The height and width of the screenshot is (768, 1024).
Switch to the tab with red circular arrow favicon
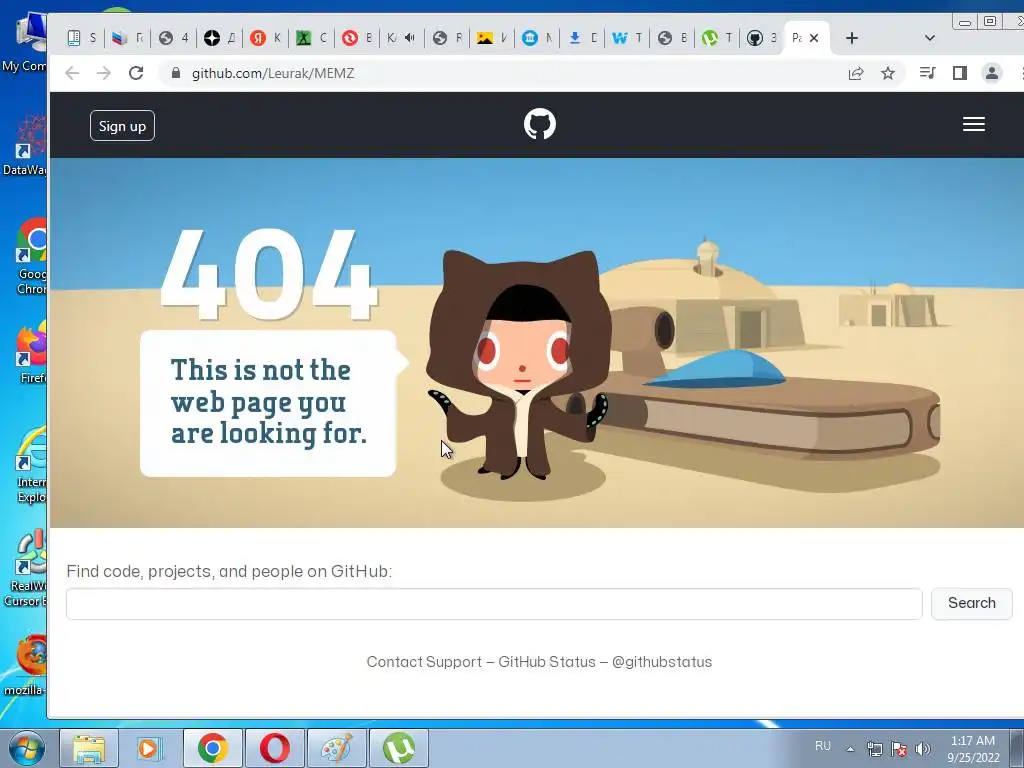[x=356, y=38]
